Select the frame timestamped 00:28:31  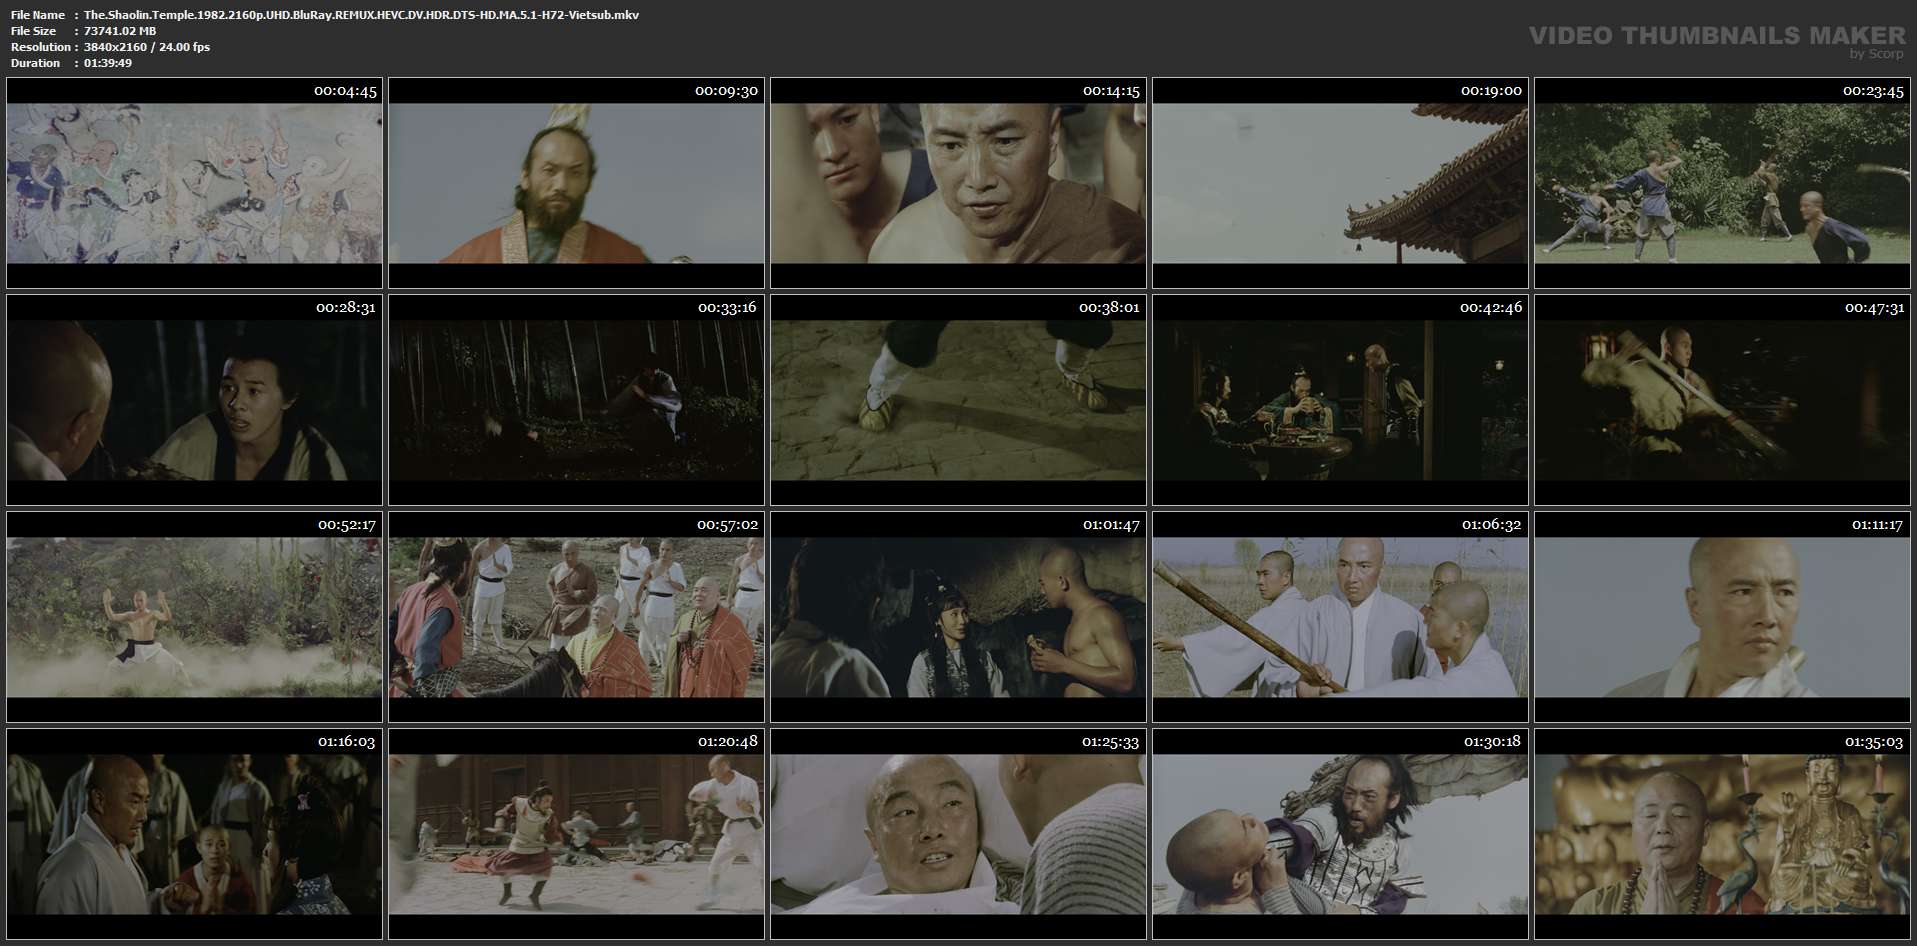click(194, 400)
